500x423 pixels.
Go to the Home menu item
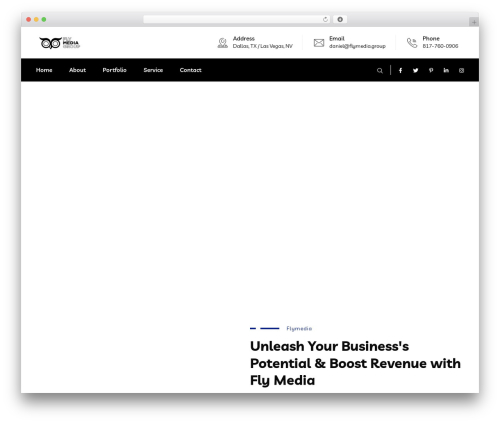click(x=44, y=70)
